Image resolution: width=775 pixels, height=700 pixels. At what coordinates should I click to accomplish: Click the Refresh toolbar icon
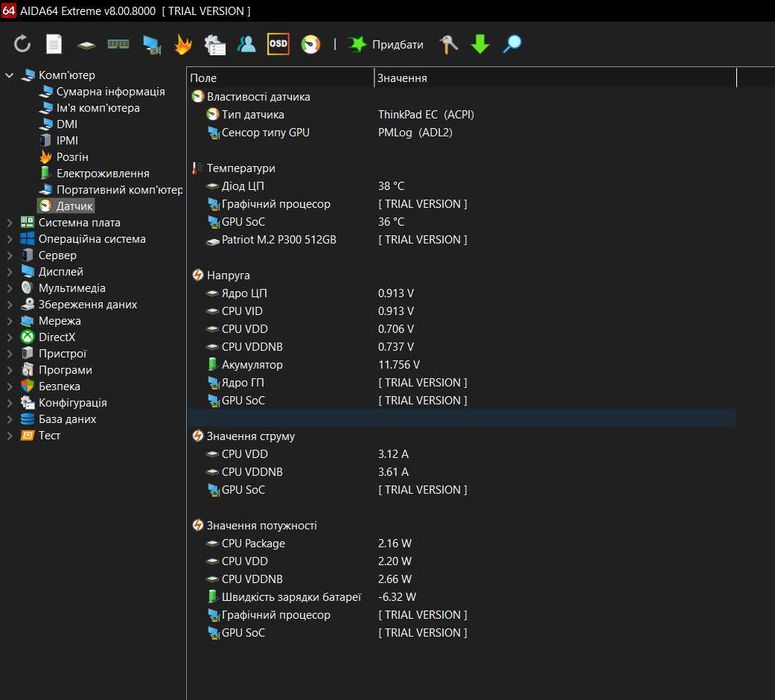(x=22, y=45)
